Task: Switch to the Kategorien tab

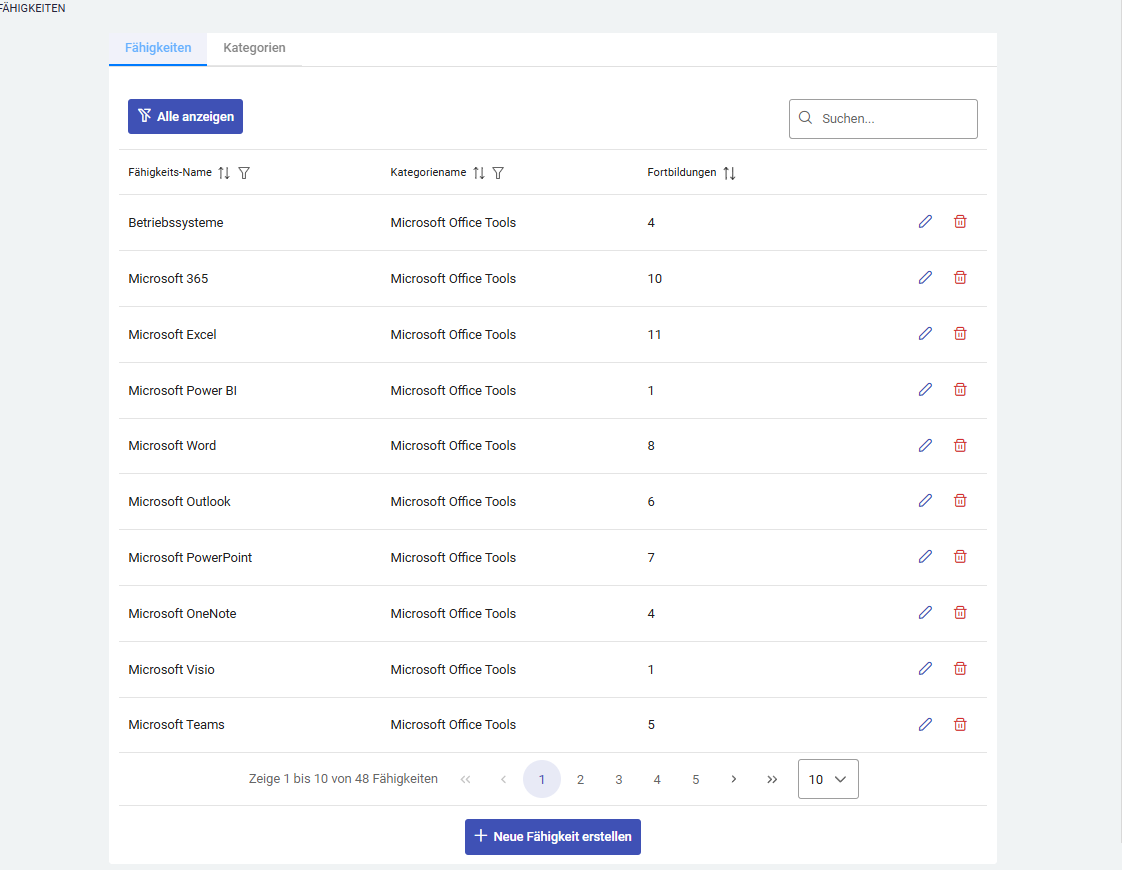Action: 254,48
